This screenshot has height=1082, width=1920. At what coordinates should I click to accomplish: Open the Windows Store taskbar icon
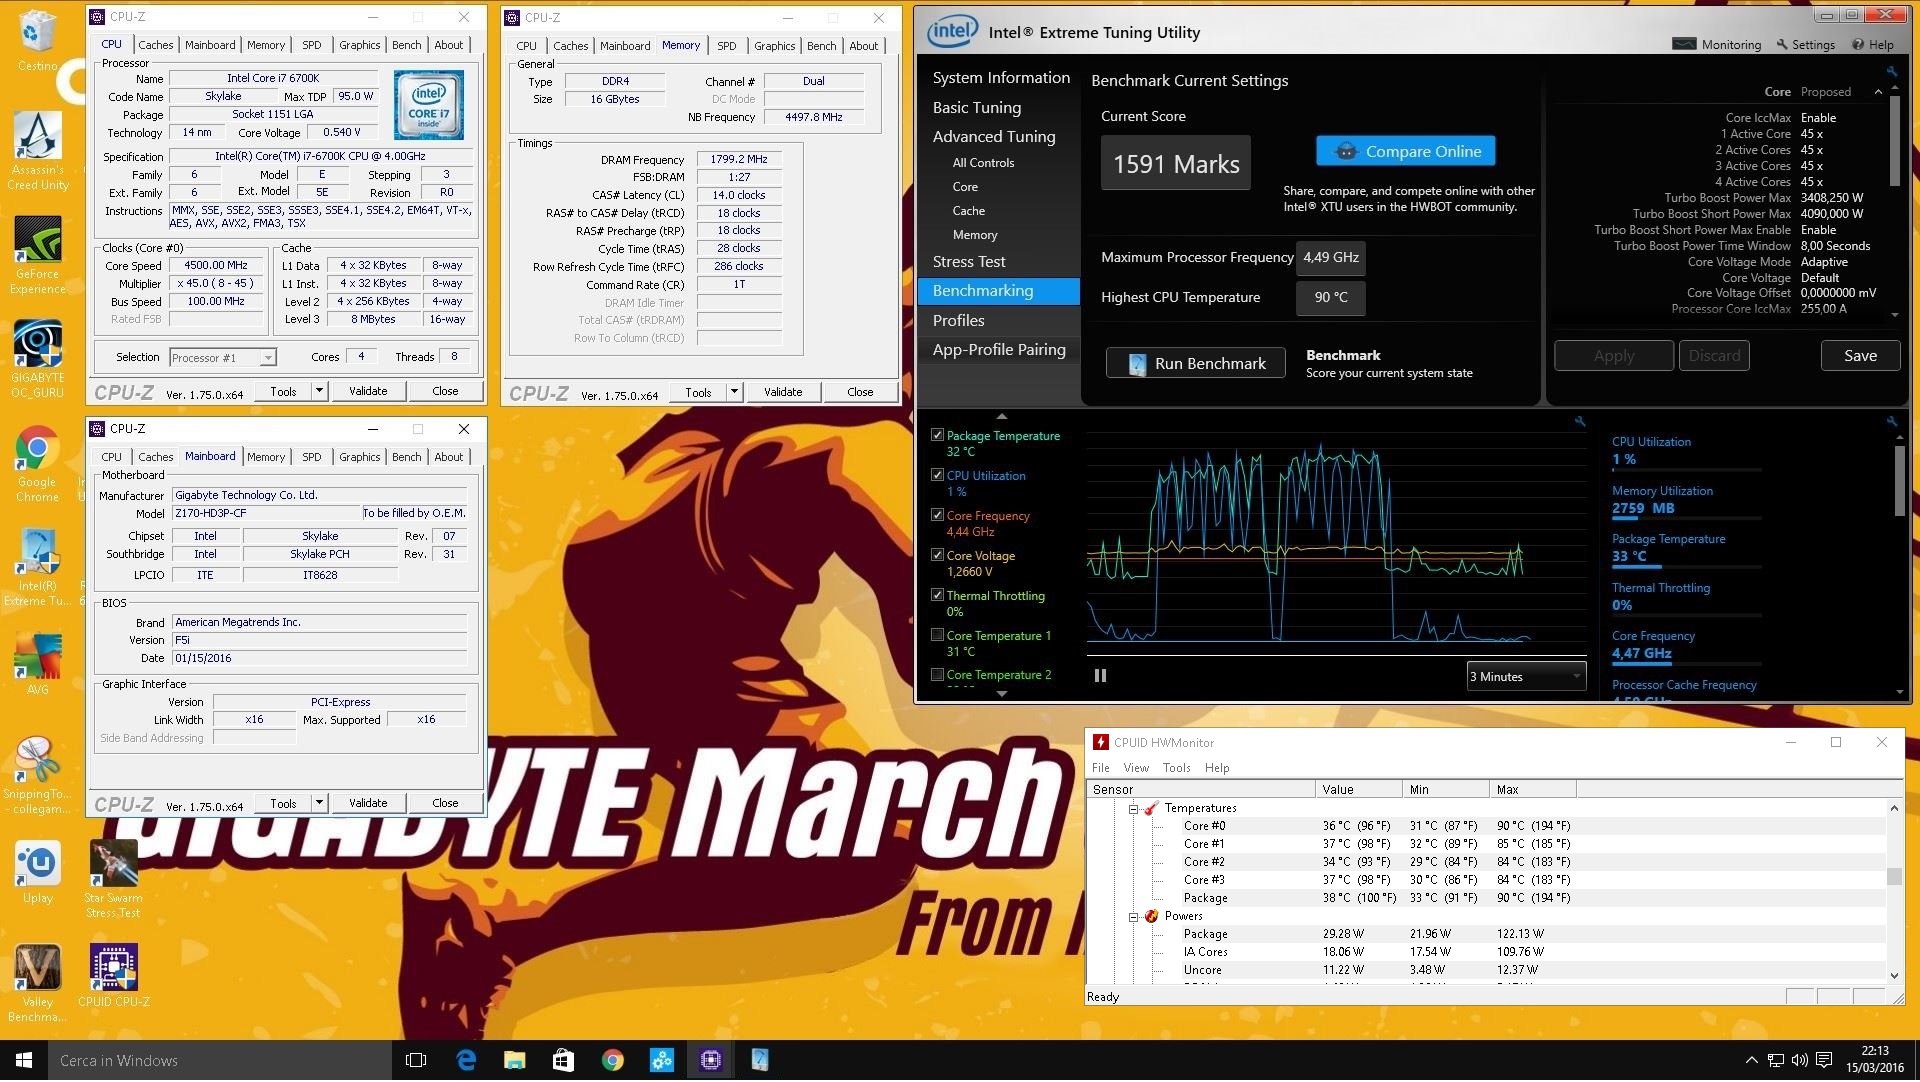click(x=563, y=1061)
